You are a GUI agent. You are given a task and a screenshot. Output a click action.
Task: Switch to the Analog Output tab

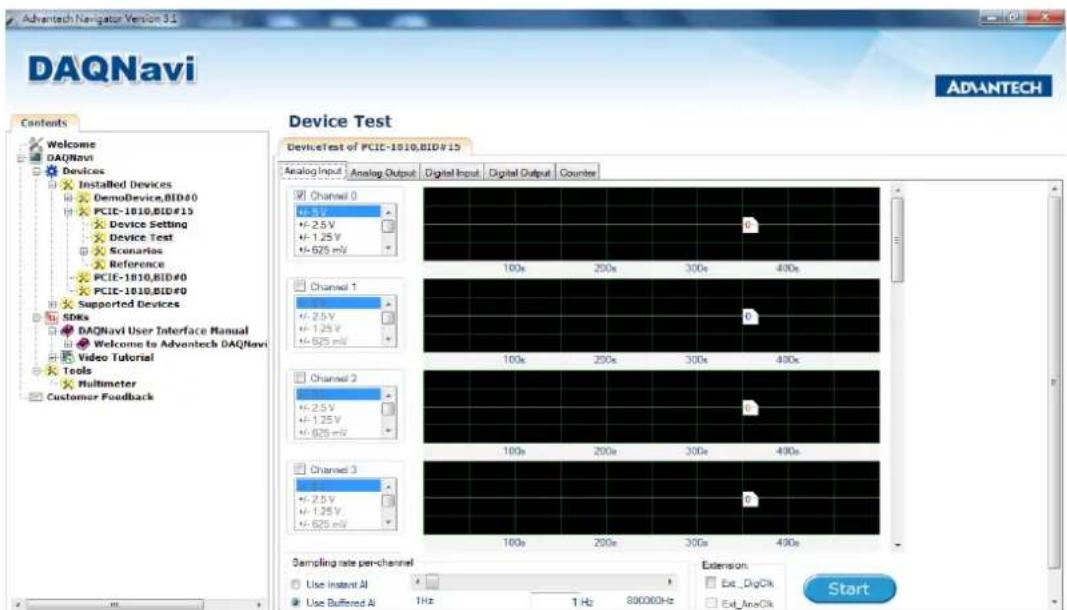[x=383, y=173]
